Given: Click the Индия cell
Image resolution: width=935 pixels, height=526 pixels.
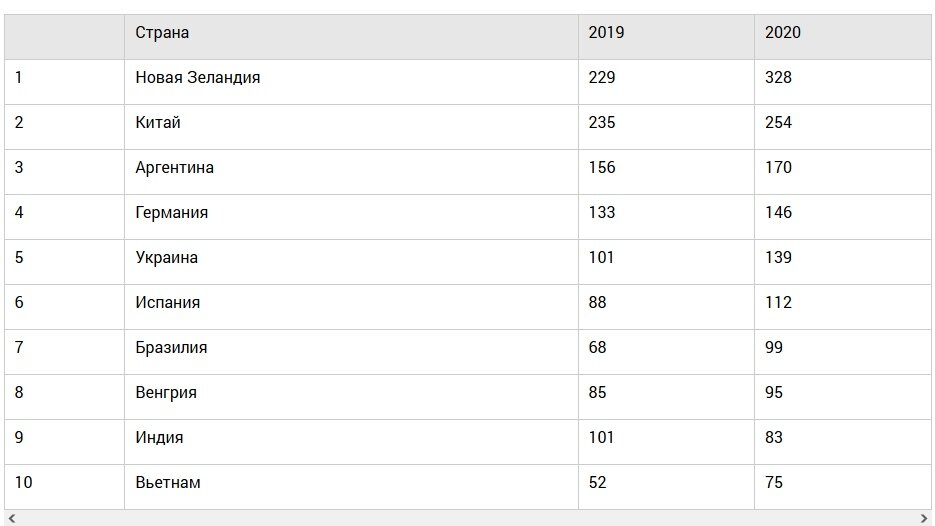Looking at the screenshot, I should (160, 438).
